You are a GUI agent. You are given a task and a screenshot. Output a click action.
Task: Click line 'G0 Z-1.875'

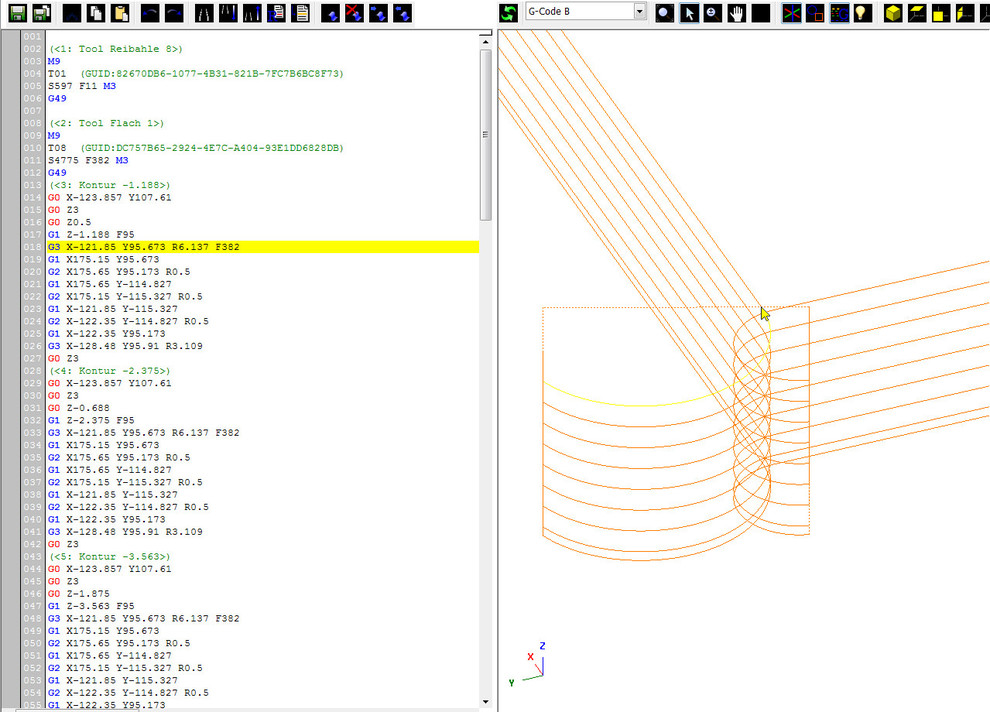point(79,593)
